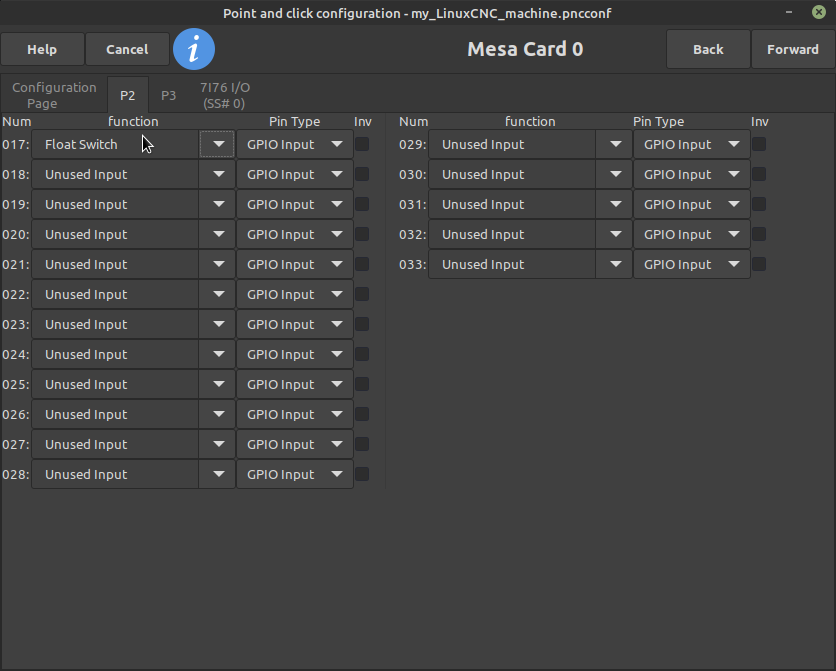Expand function list for pin 029
Viewport: 836px width, 671px height.
click(615, 144)
